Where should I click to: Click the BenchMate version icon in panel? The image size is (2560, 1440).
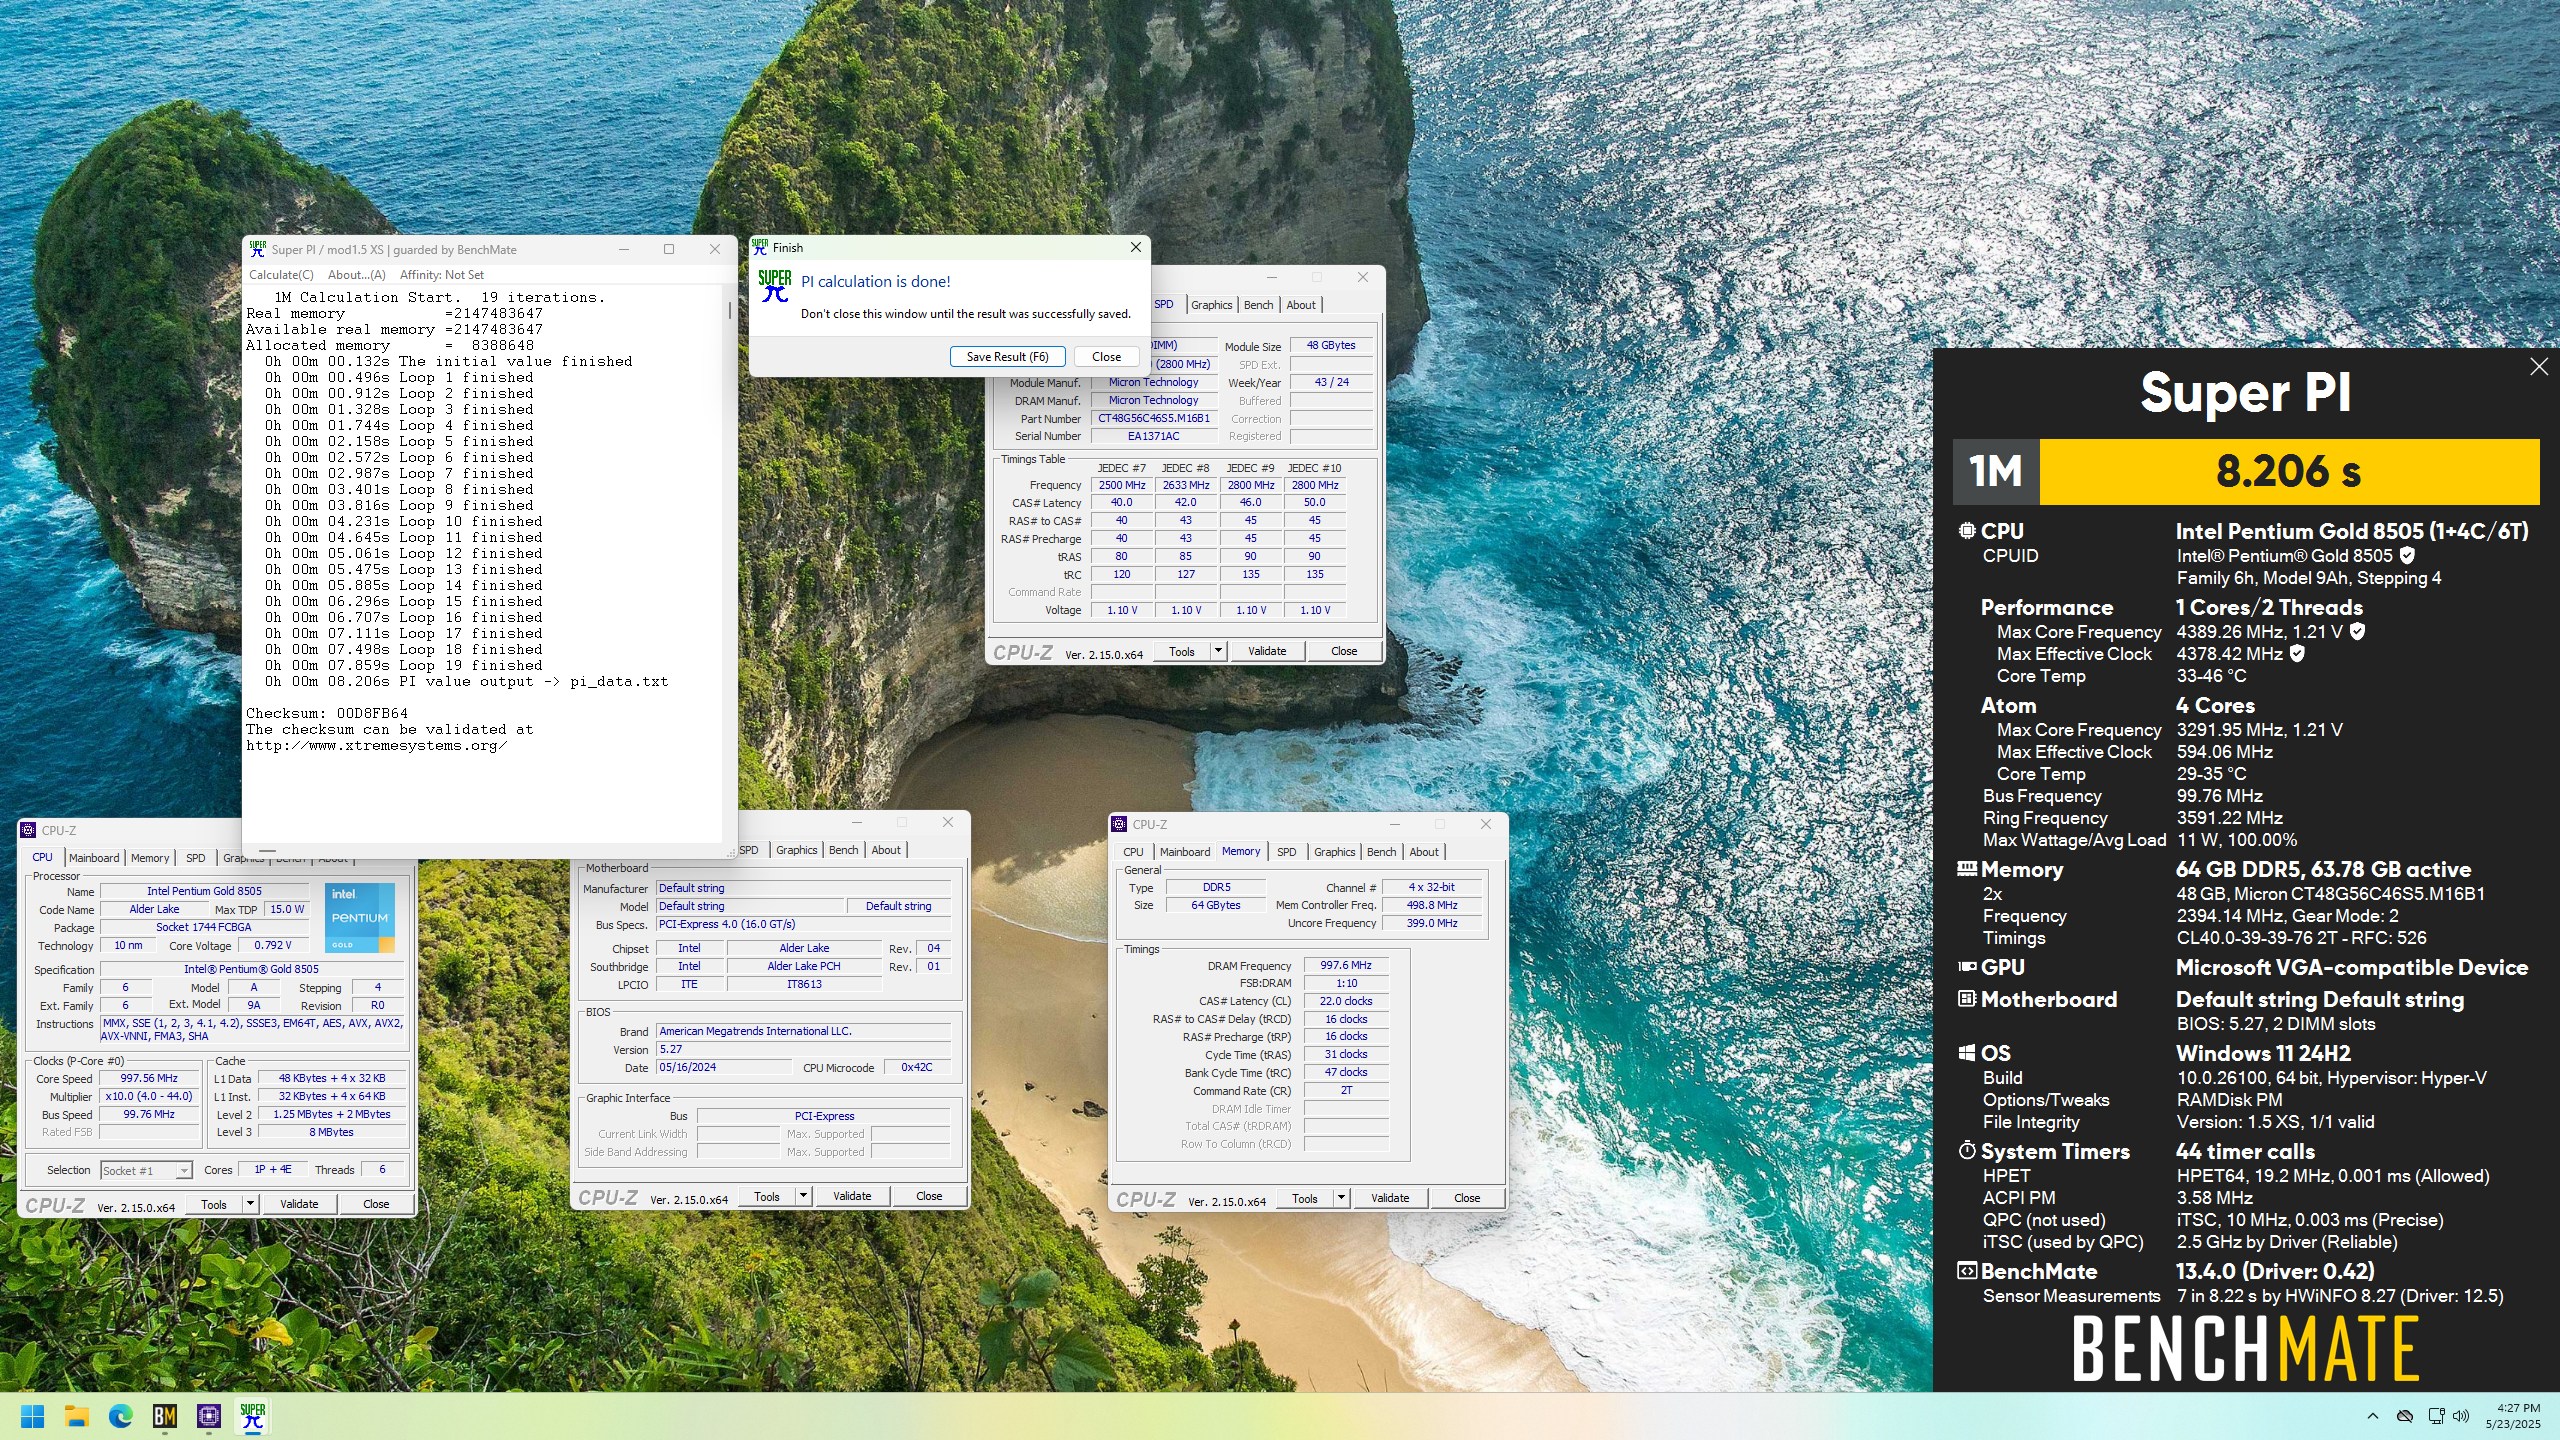point(1966,1271)
